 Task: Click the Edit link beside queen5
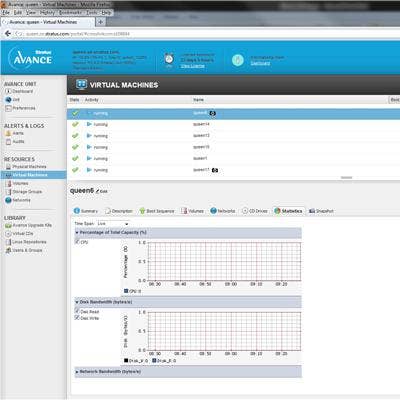[102, 191]
